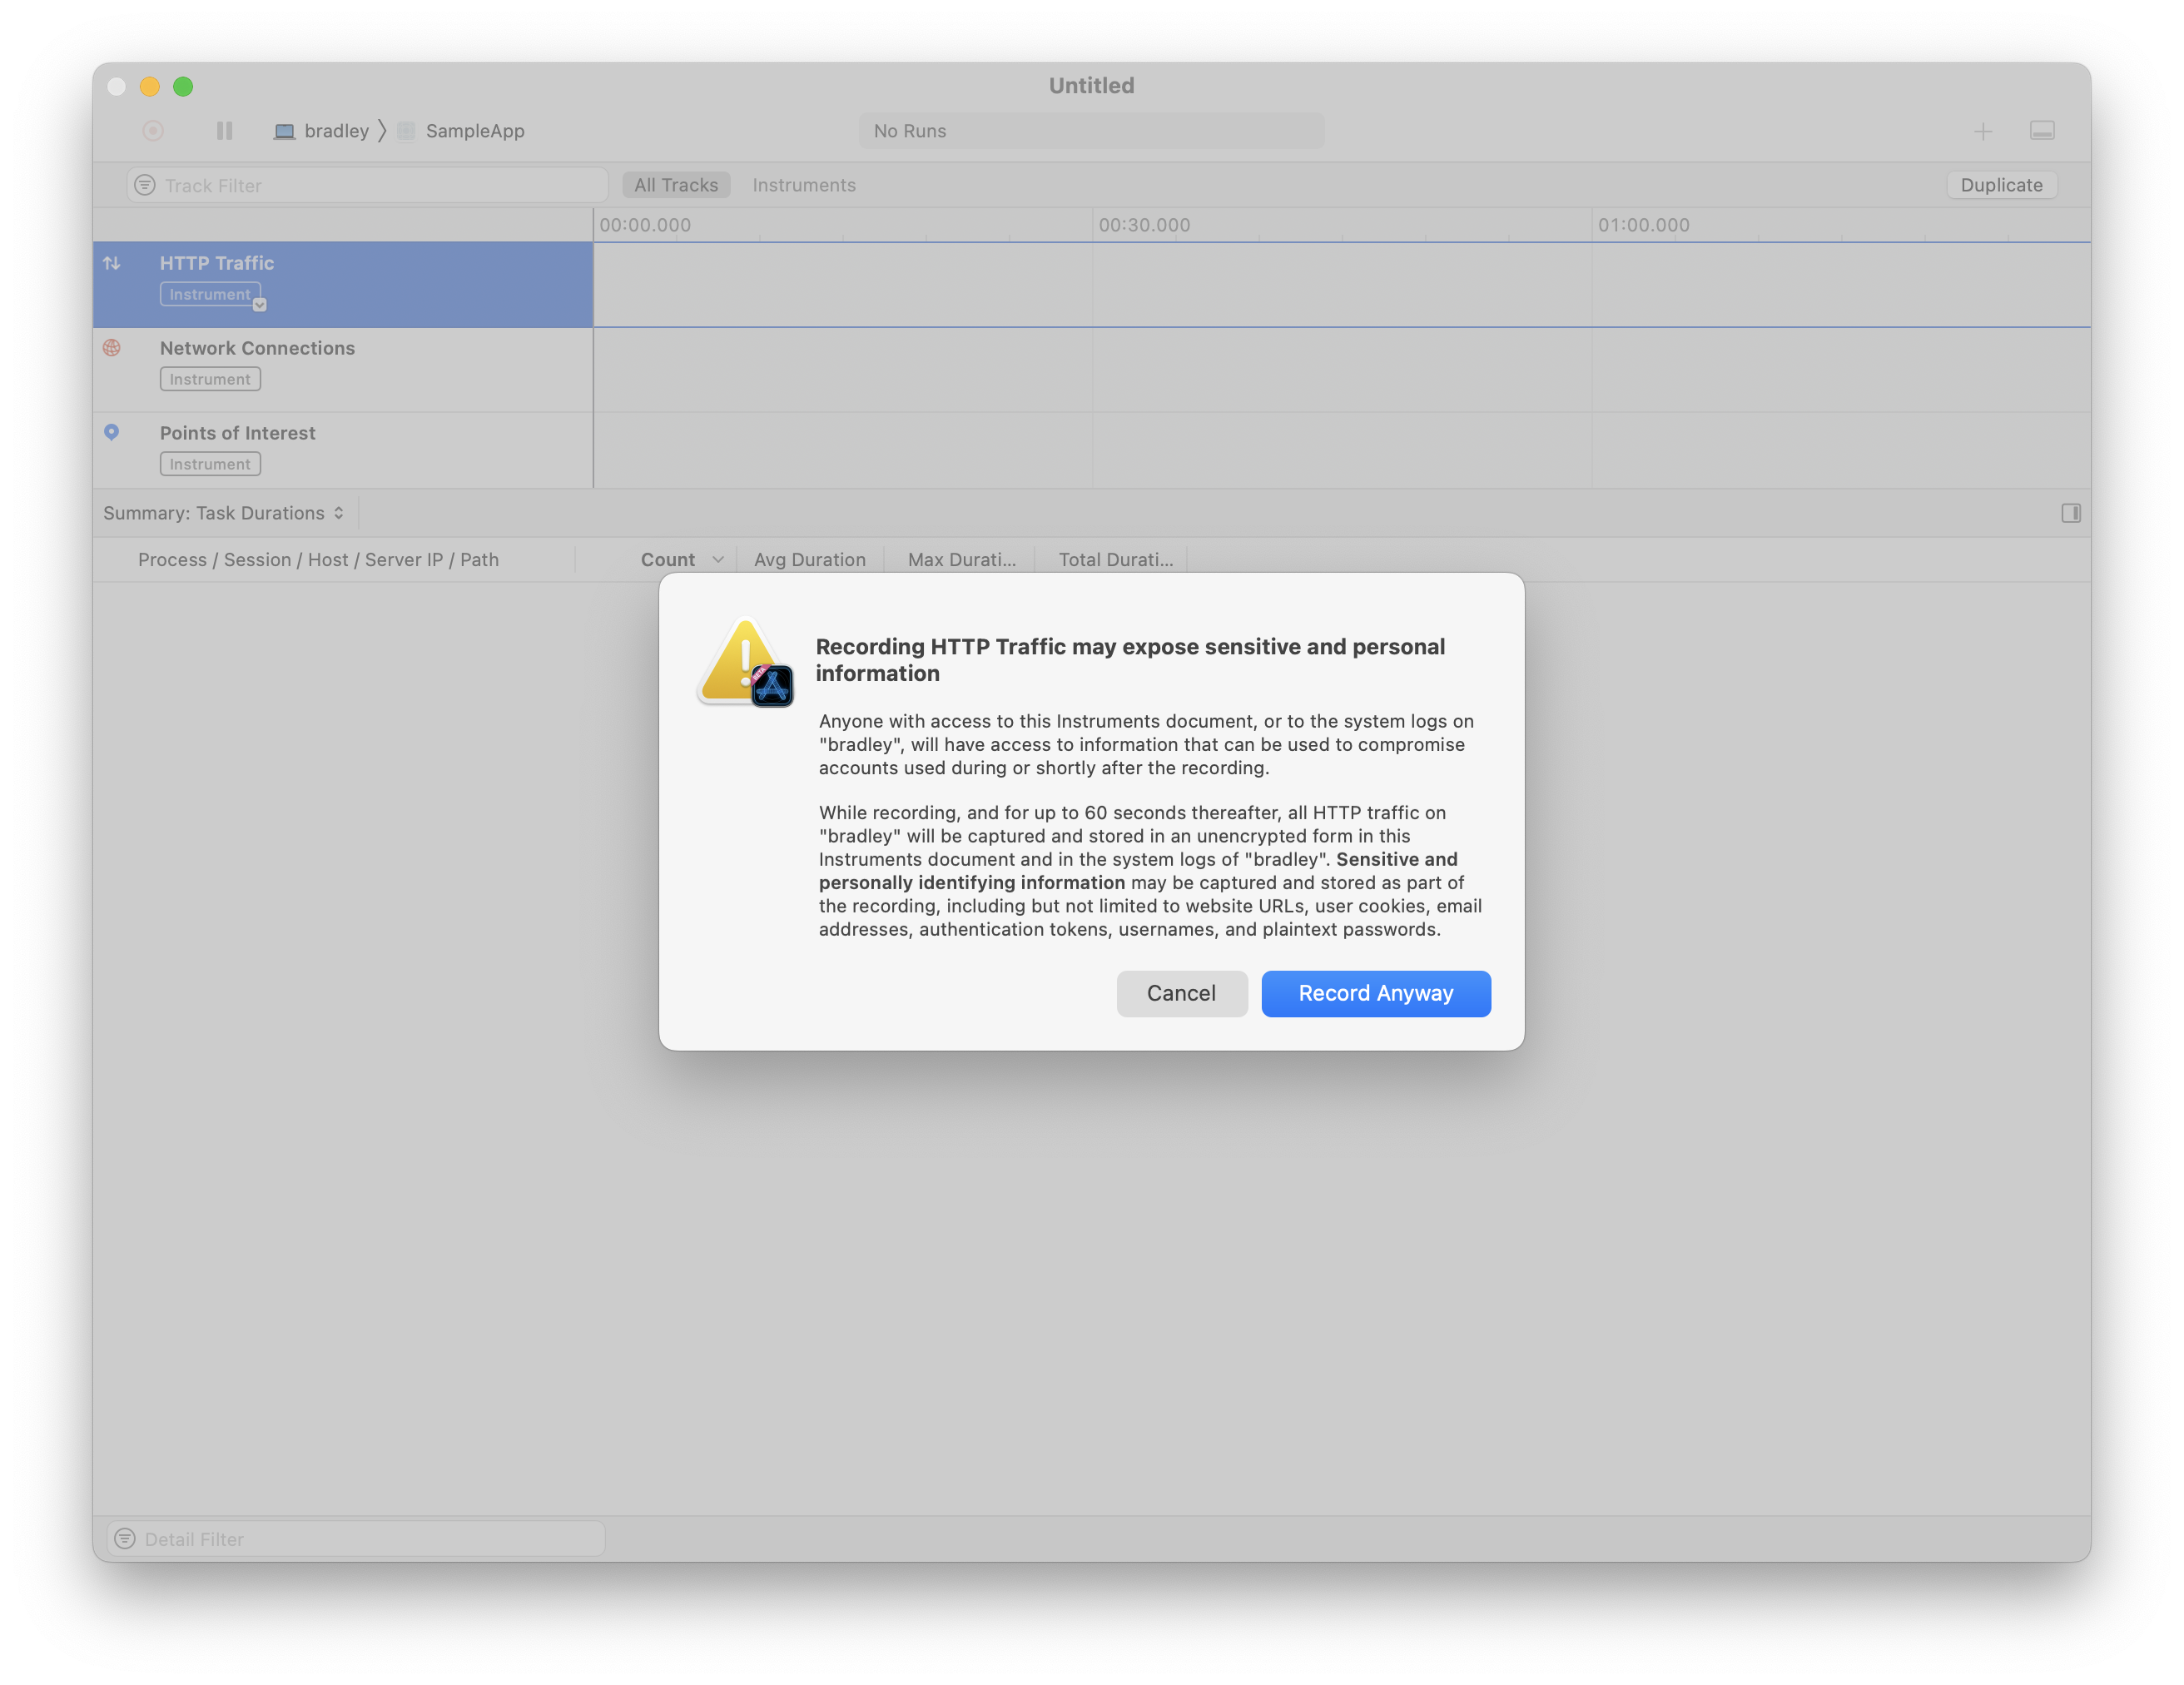Toggle the bottom detail pane icon
Screen dimensions: 2184x1685
(x=2042, y=131)
